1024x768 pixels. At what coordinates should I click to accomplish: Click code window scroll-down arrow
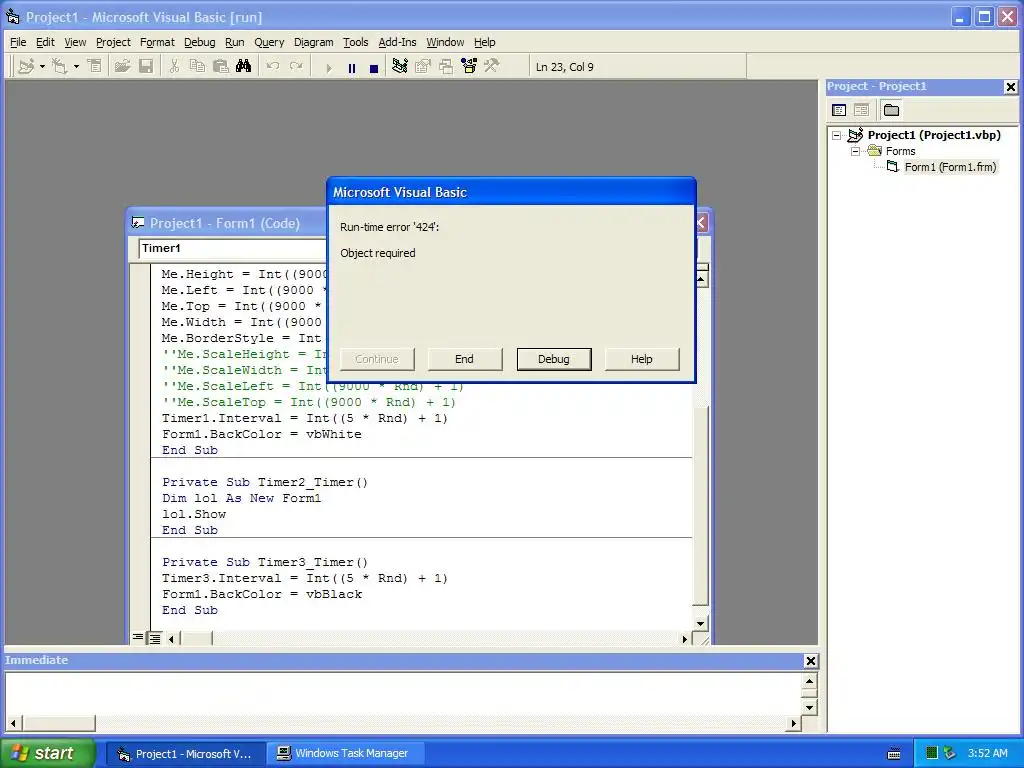[700, 623]
